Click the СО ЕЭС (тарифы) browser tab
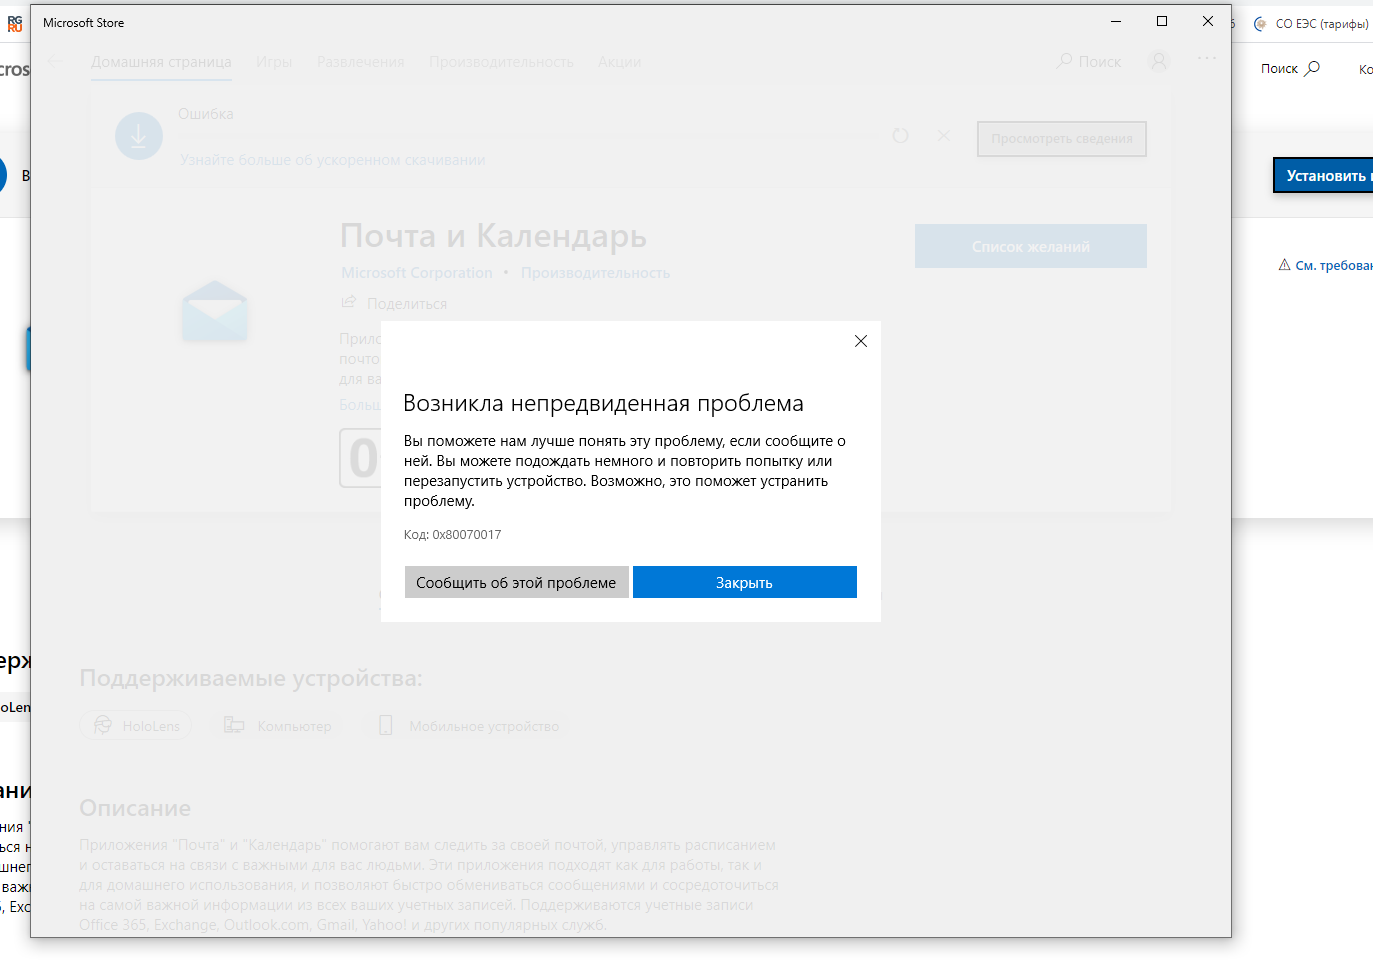This screenshot has width=1373, height=962. tap(1311, 24)
